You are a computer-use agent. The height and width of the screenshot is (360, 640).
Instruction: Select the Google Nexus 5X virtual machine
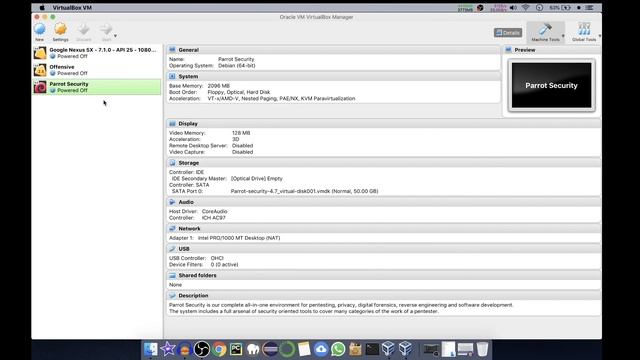pyautogui.click(x=97, y=53)
